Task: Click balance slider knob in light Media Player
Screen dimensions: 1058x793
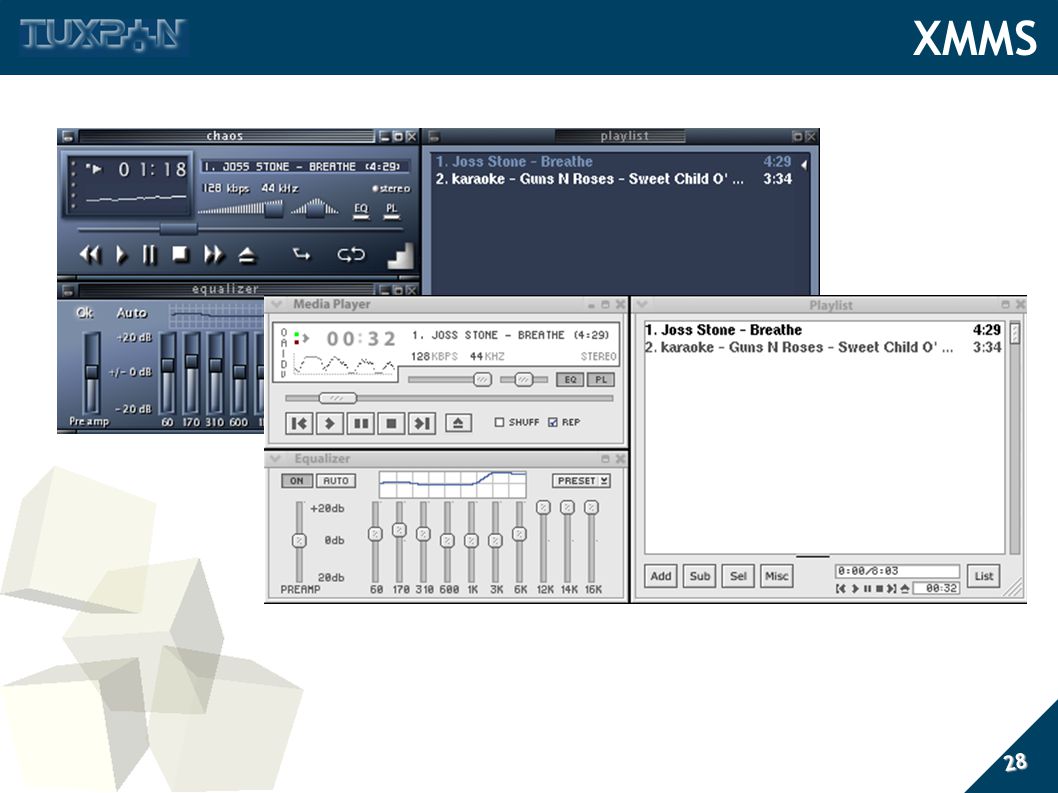Action: coord(524,380)
